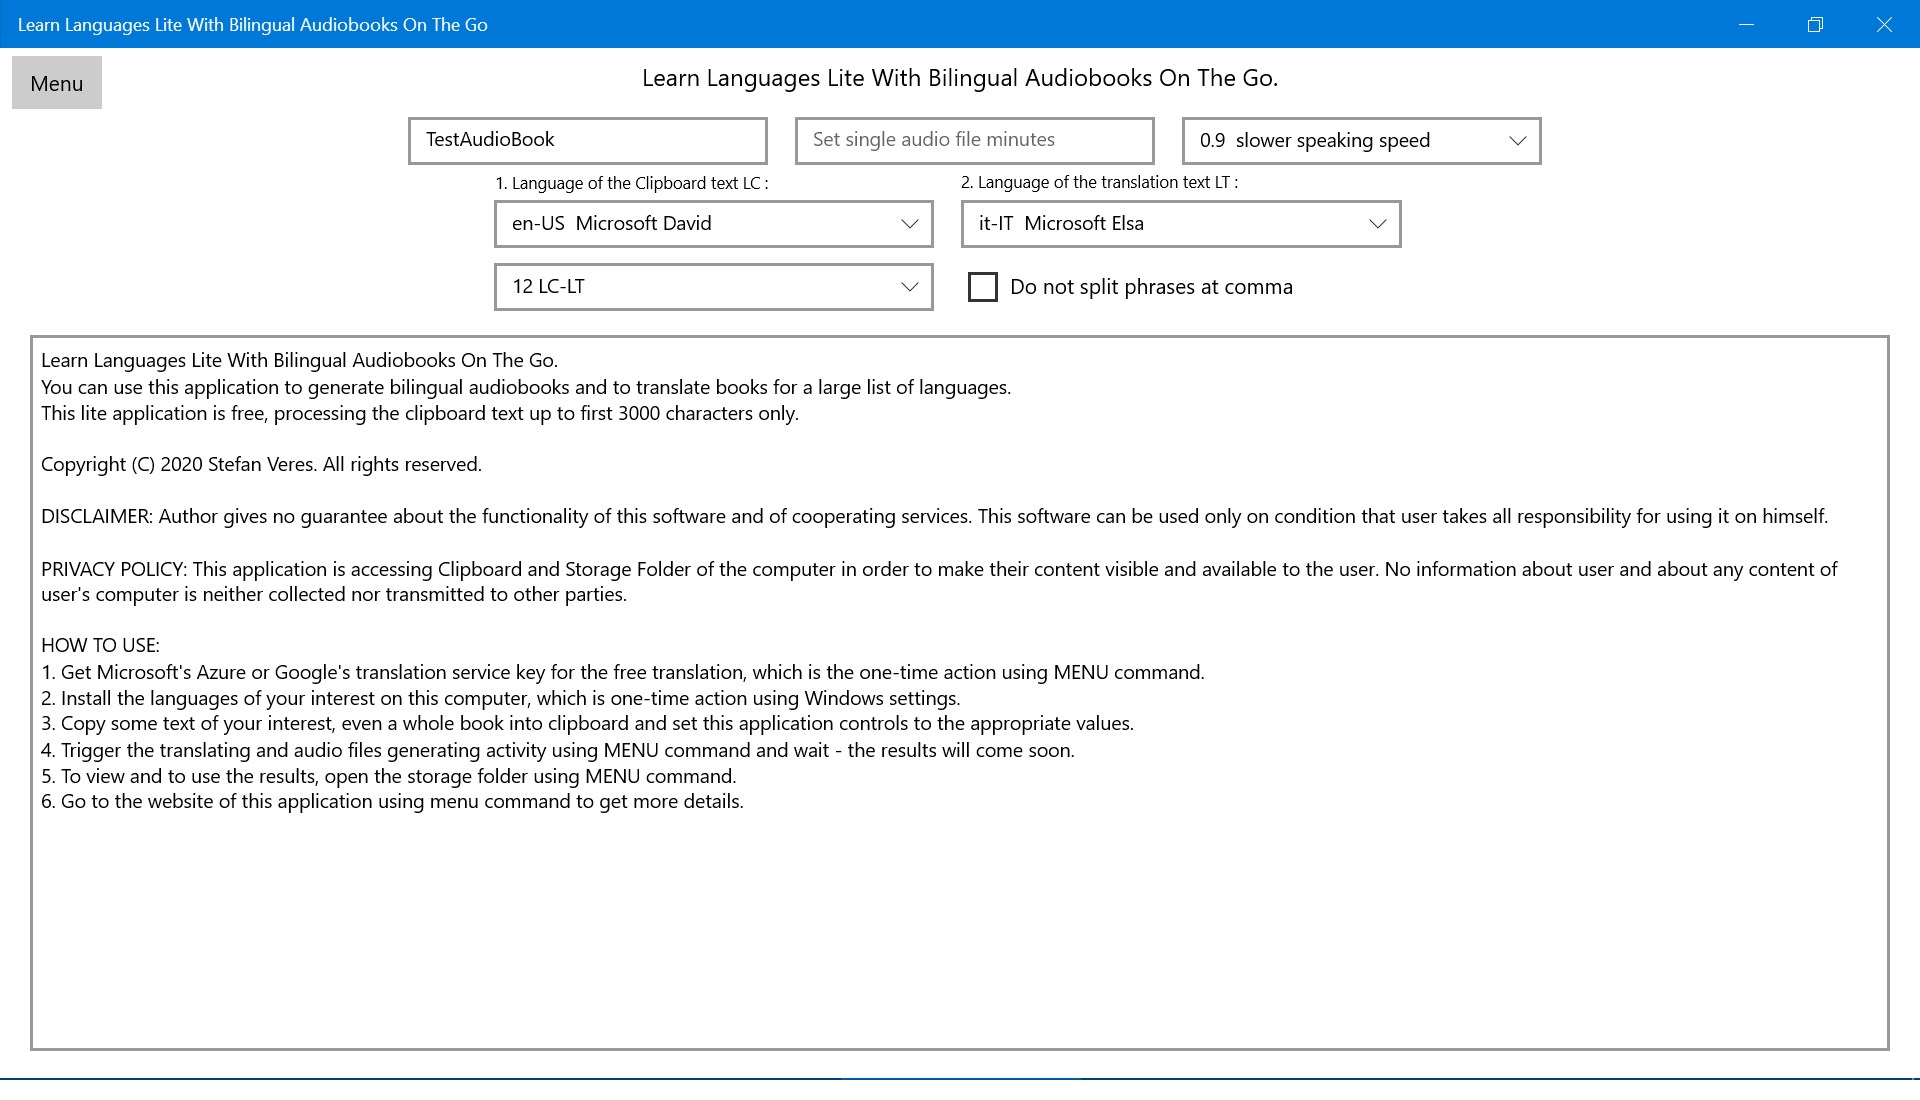Screen dimensions: 1920x1100
Task: Click the DISCLAIMER line in the text area
Action: pyautogui.click(x=933, y=517)
